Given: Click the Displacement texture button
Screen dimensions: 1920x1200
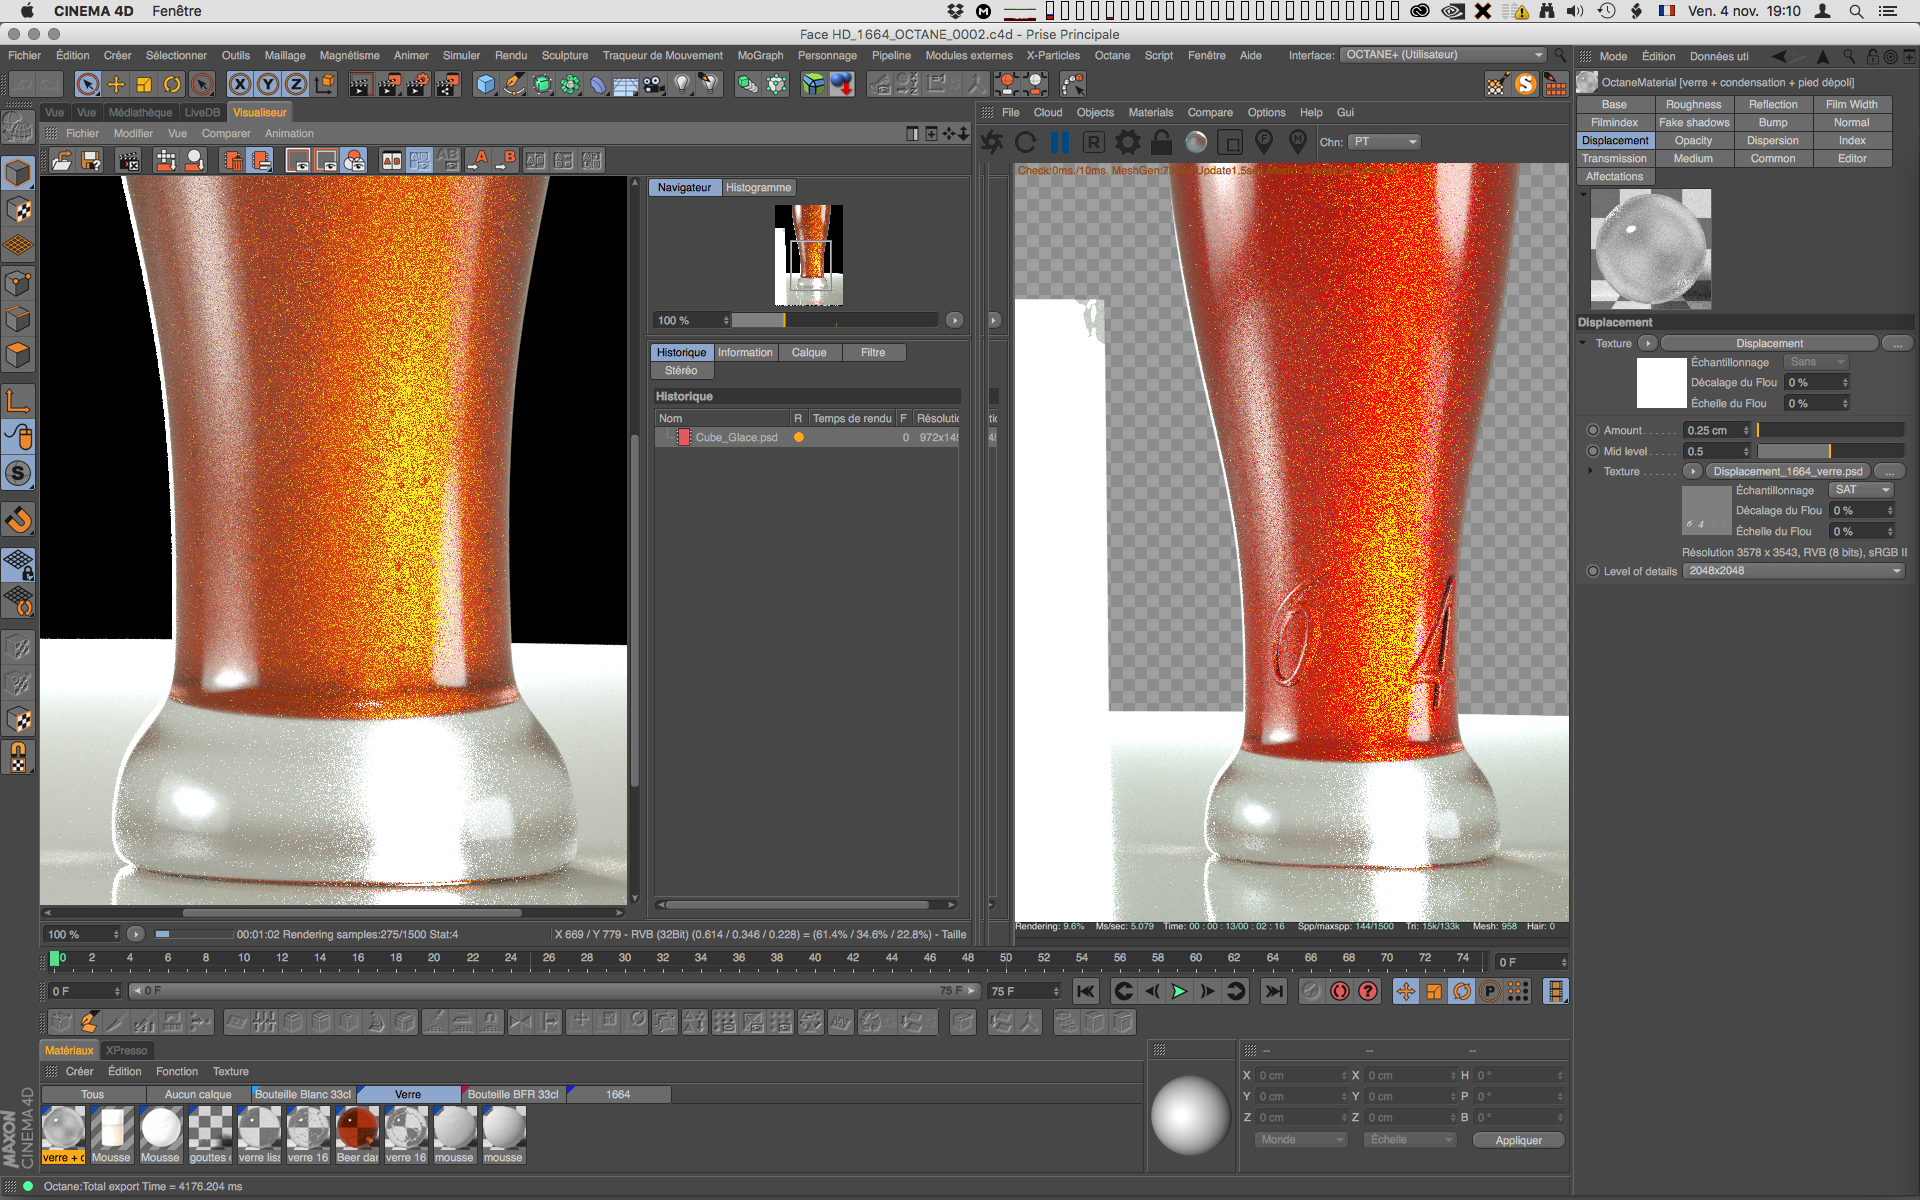Looking at the screenshot, I should tap(1768, 343).
